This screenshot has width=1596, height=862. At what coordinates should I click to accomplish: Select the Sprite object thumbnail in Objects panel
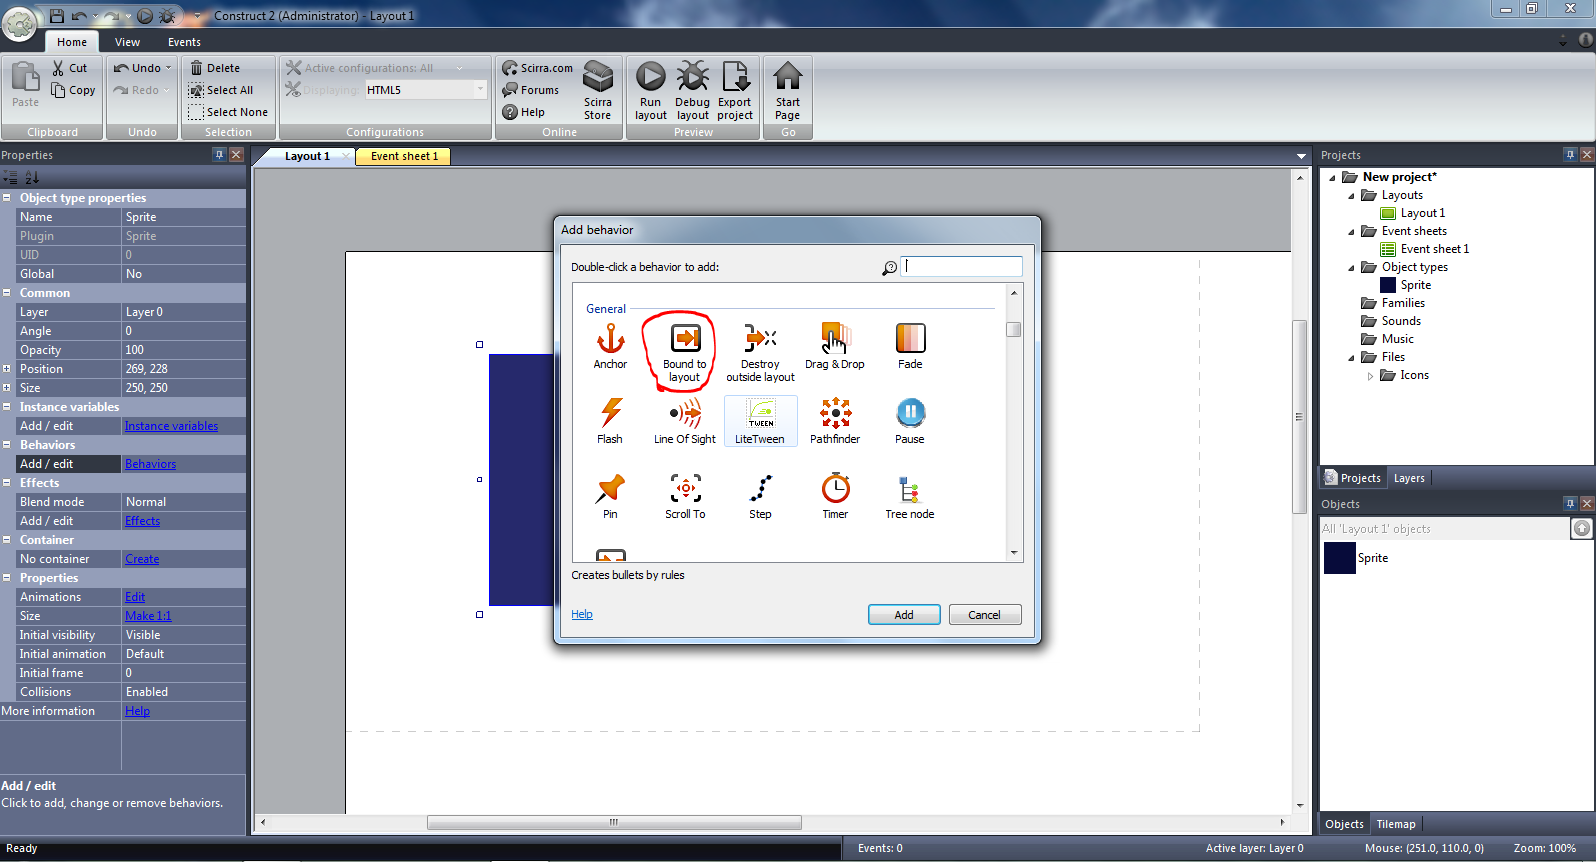click(x=1340, y=558)
